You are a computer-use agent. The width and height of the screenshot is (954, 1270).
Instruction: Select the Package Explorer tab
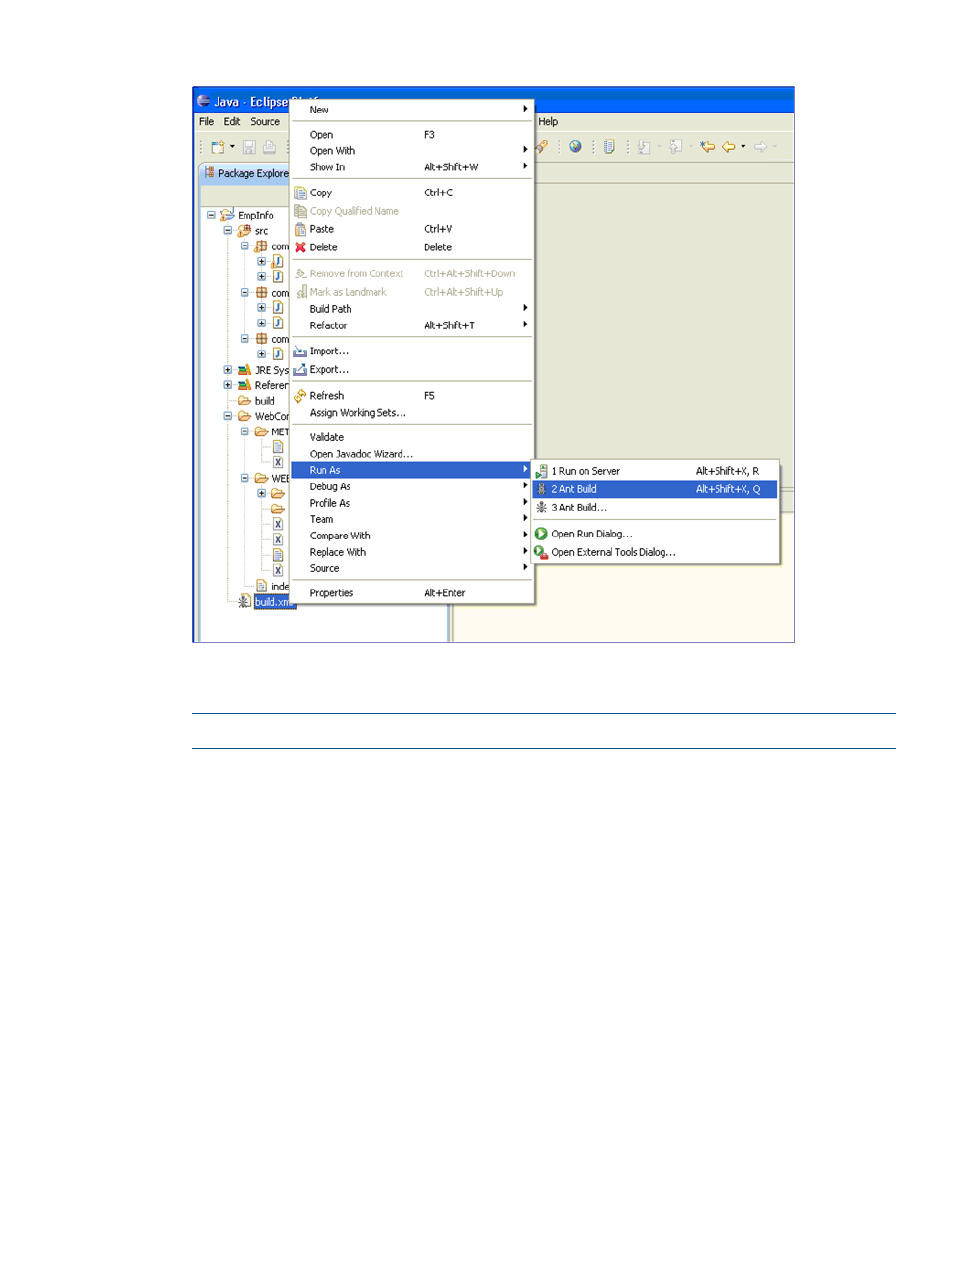(x=246, y=173)
